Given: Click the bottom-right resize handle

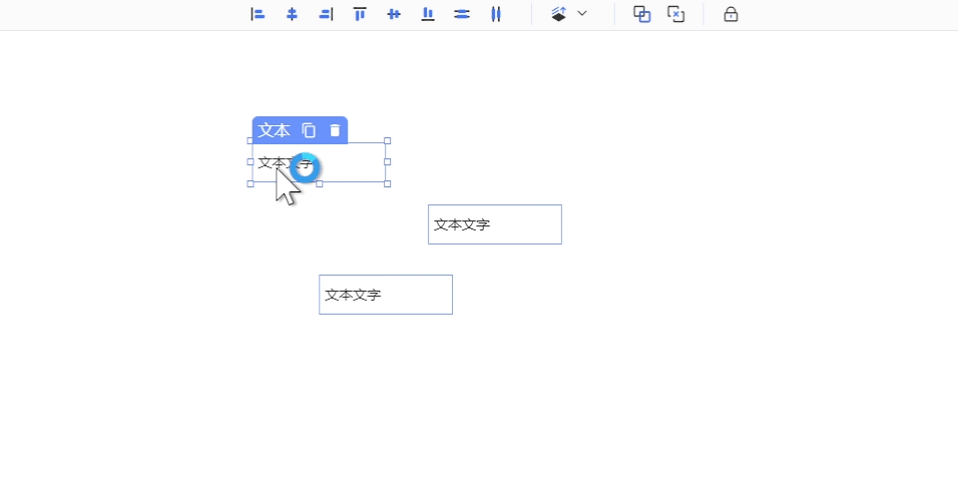Looking at the screenshot, I should pos(387,183).
